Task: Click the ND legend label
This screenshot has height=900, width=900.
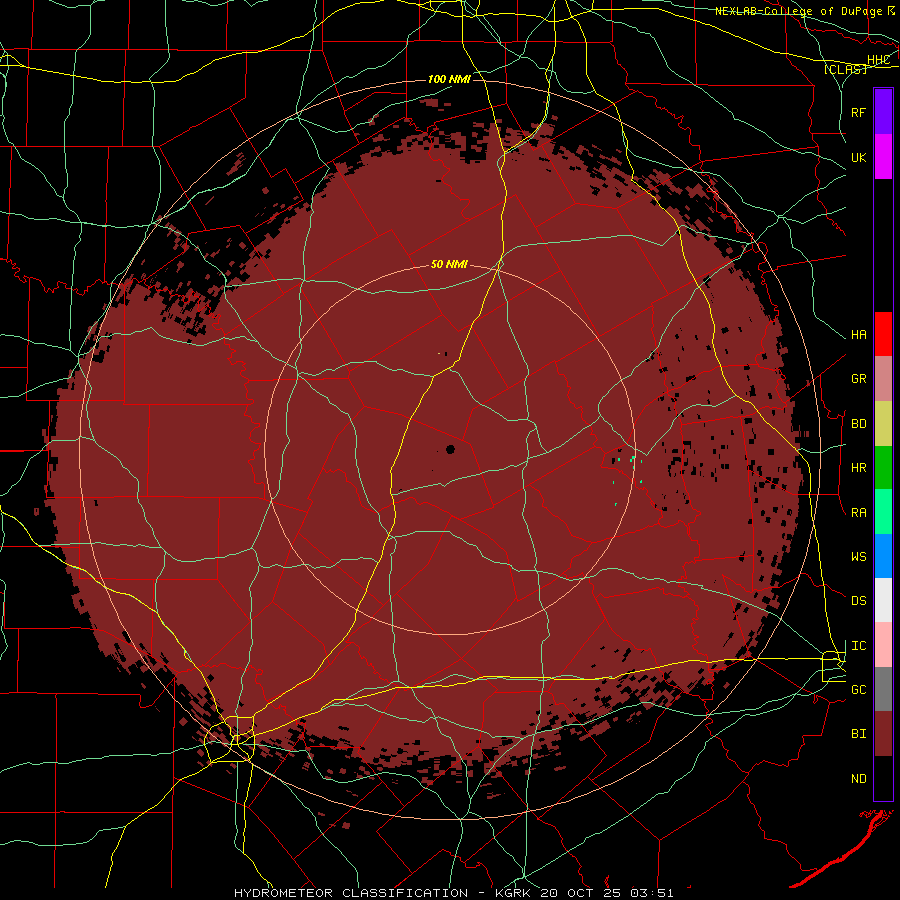Action: [858, 779]
